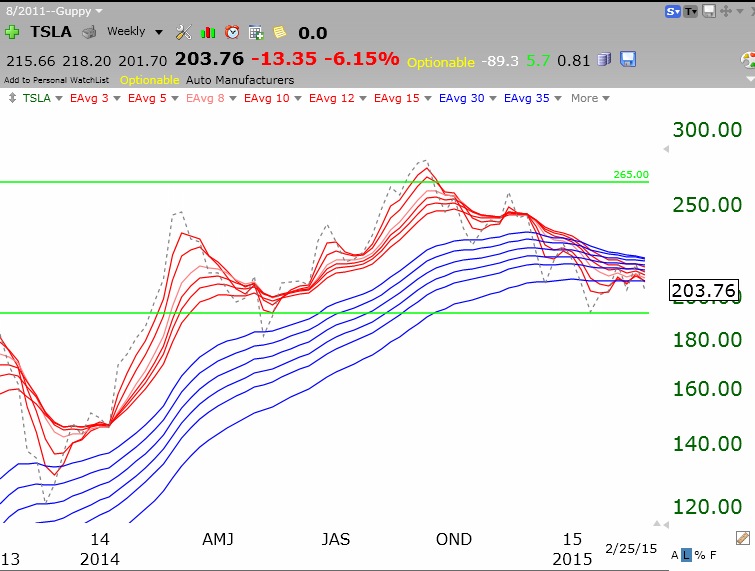Expand the arrow below the palette icon
The image size is (755, 571).
(750, 78)
